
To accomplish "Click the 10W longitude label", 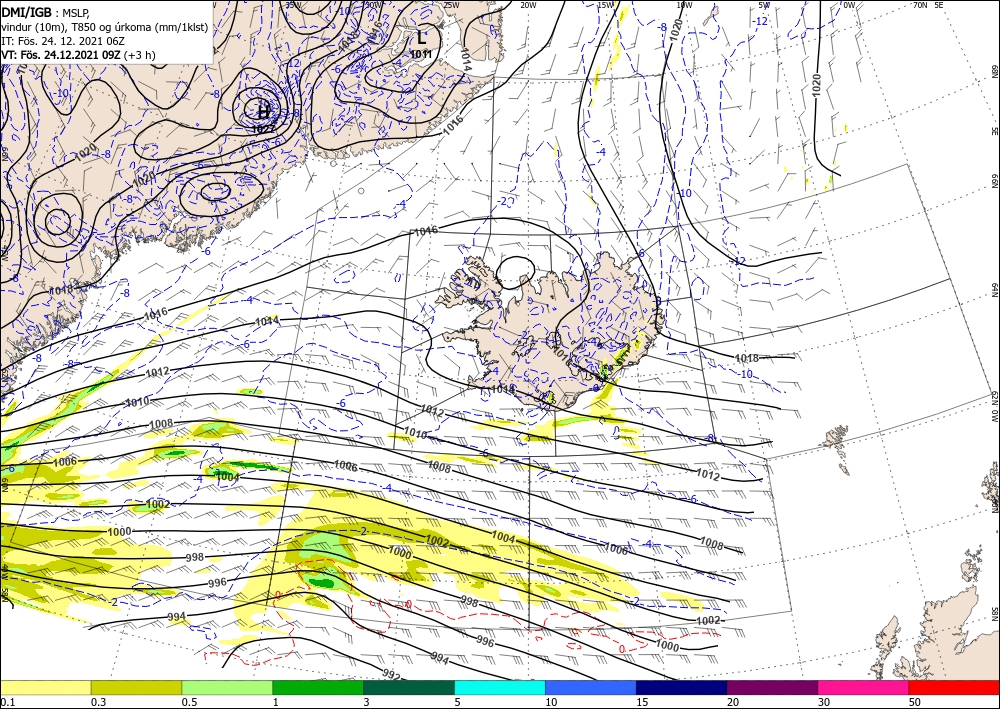I will coord(684,5).
